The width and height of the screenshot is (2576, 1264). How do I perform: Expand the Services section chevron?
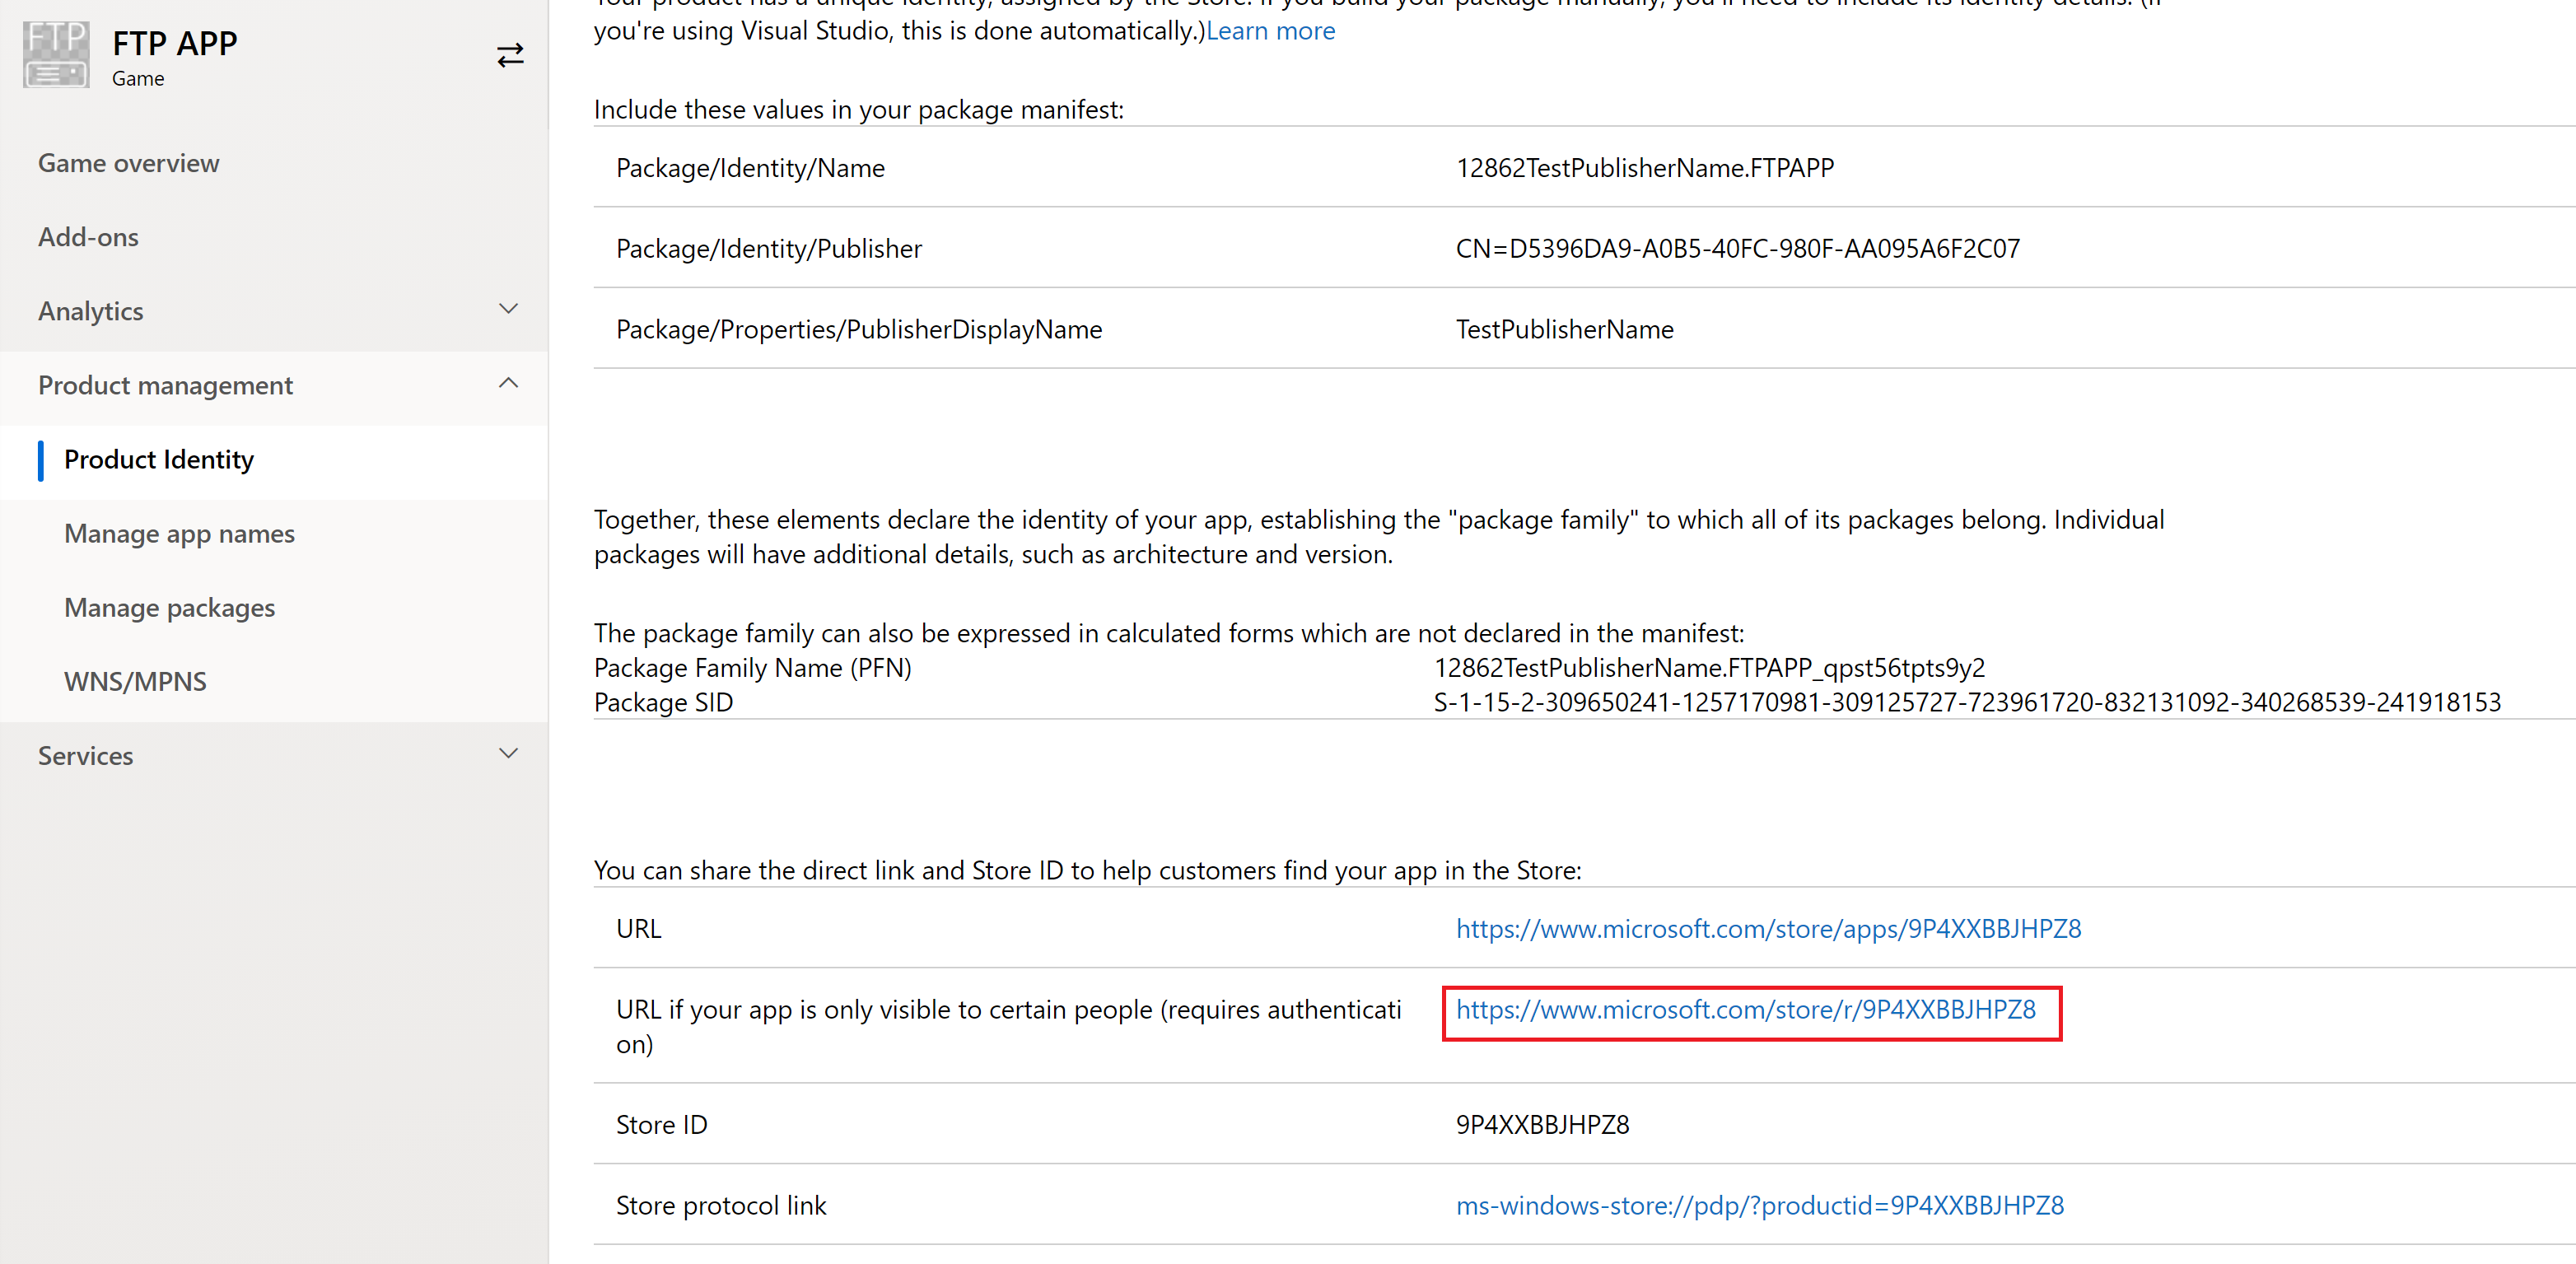(508, 754)
